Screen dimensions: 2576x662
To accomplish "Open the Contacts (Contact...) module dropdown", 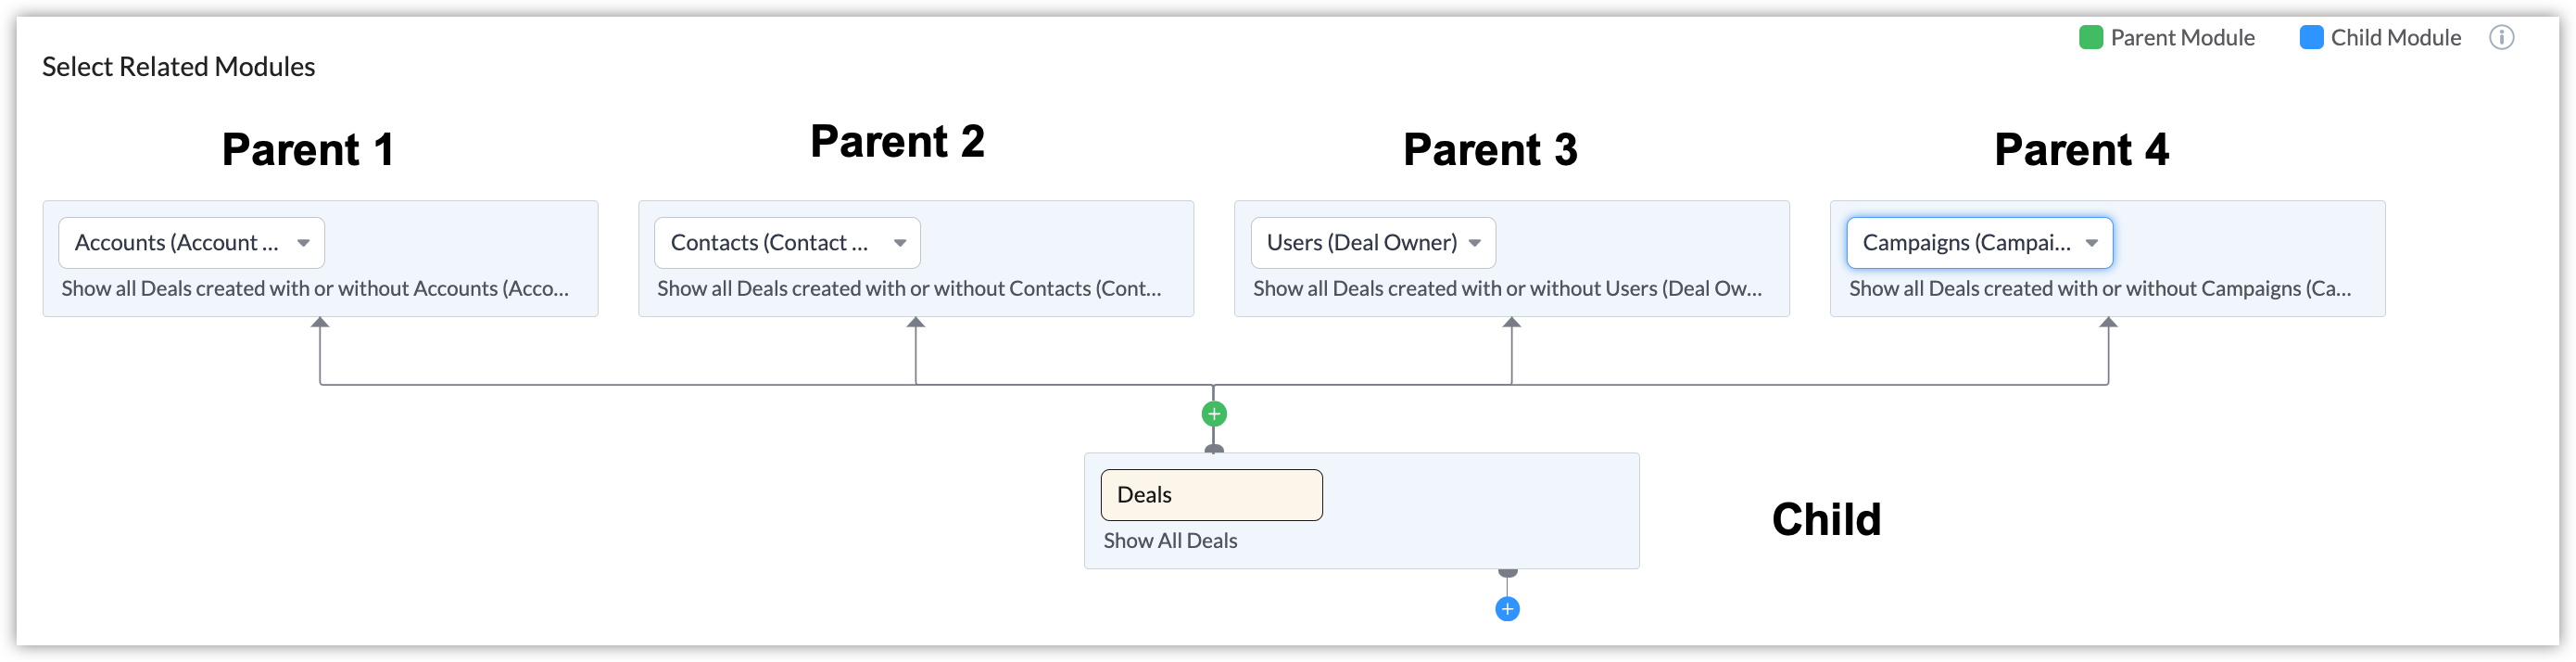I will click(770, 243).
